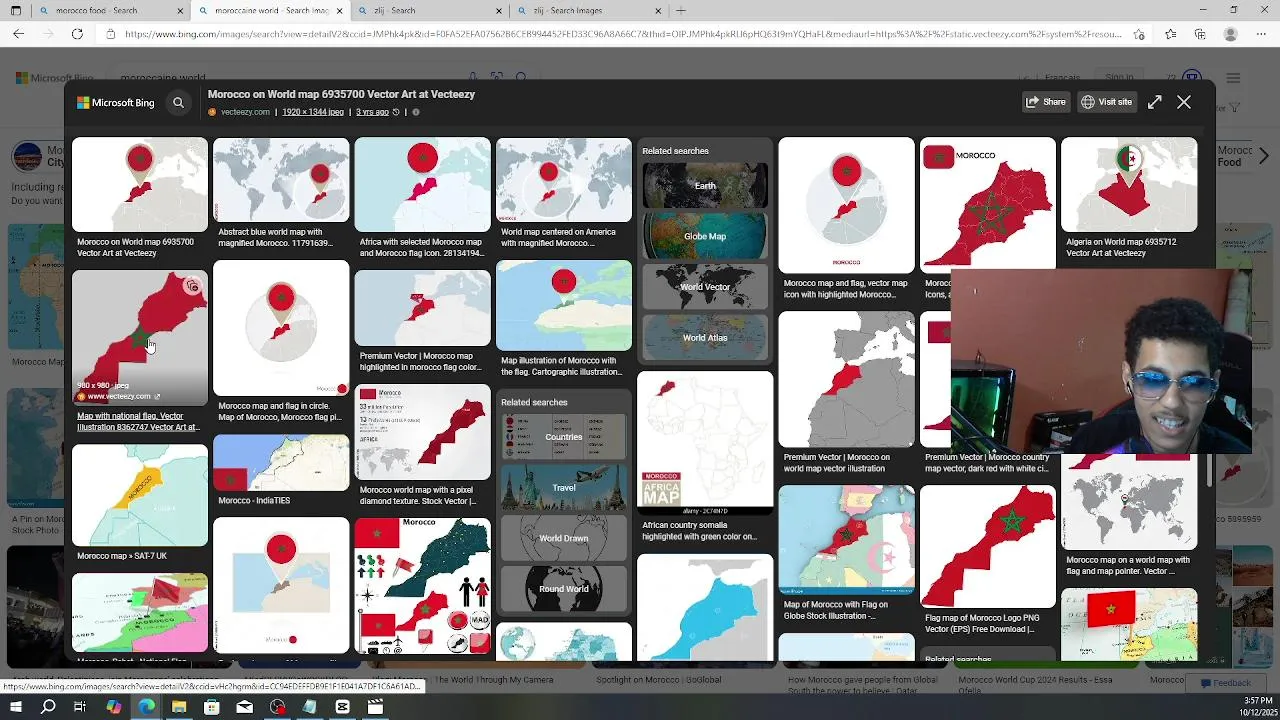Open the browser settings ellipsis menu
This screenshot has height=720, width=1280.
click(1260, 34)
